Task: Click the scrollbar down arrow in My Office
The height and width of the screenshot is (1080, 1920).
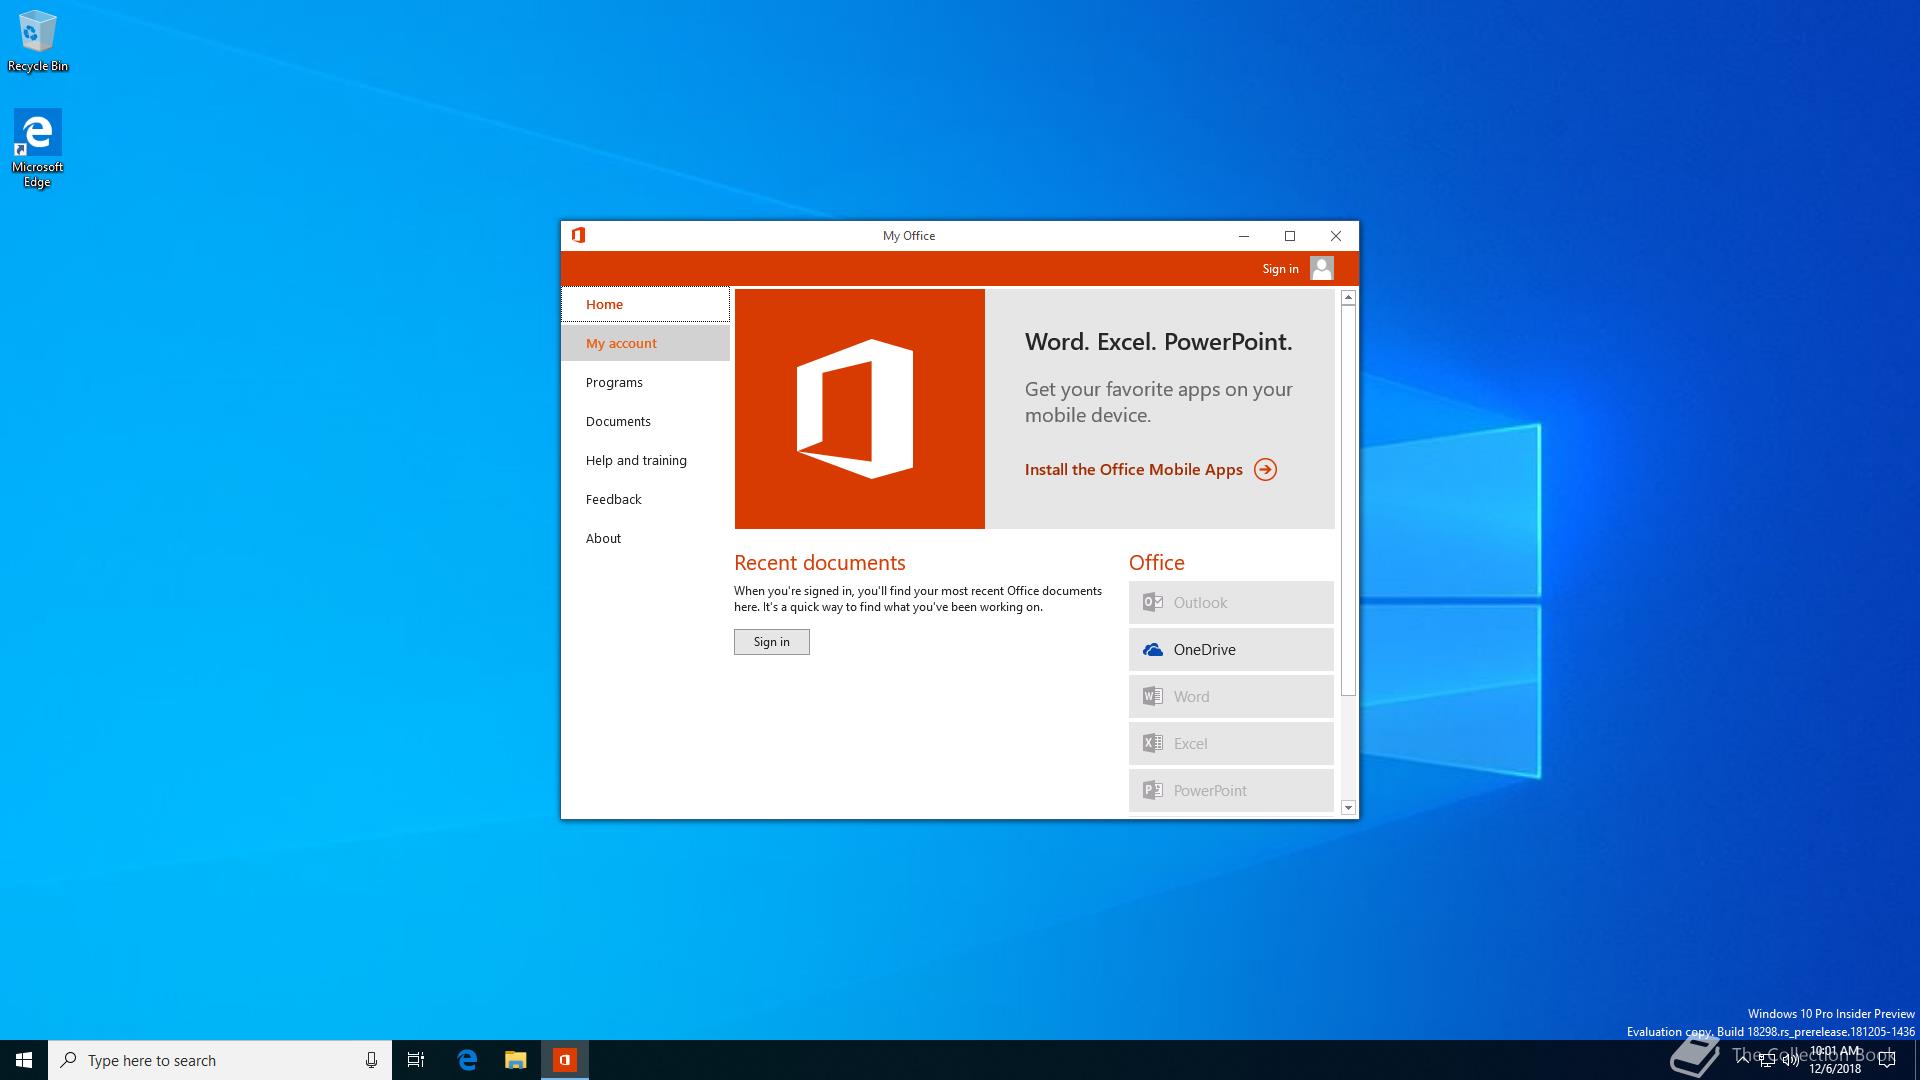Action: 1348,807
